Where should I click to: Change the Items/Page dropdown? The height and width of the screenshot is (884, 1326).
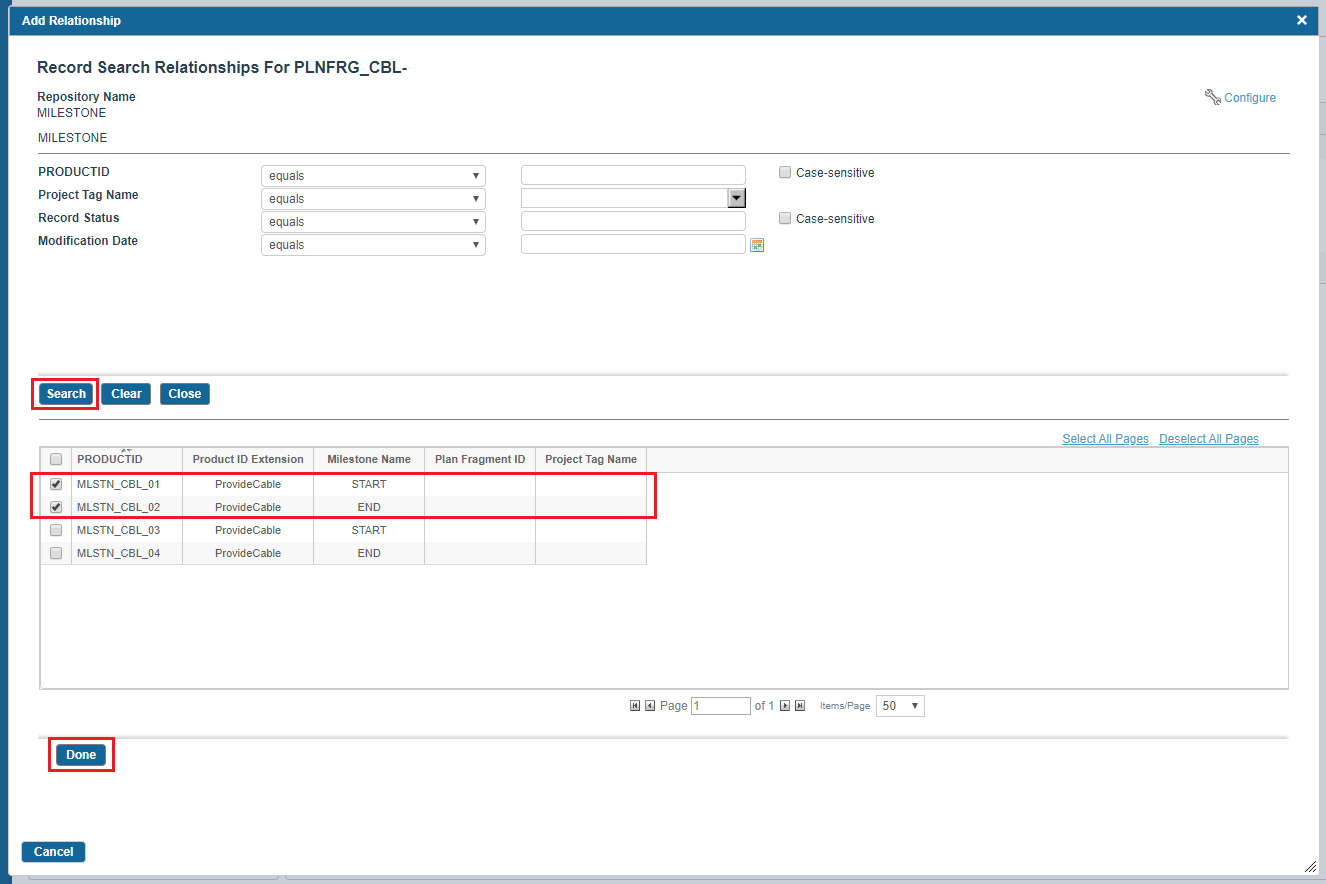click(x=900, y=706)
